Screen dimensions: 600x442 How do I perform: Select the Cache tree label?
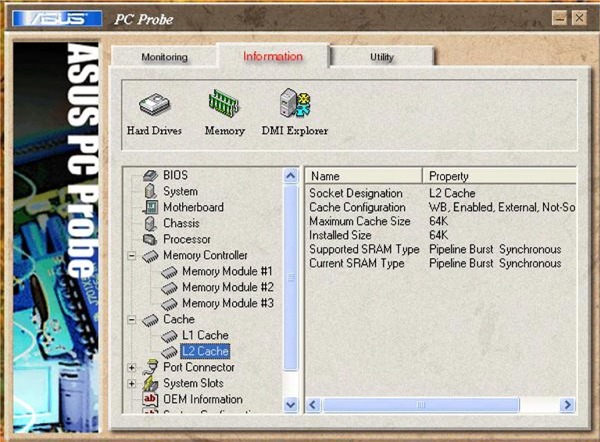click(x=179, y=320)
